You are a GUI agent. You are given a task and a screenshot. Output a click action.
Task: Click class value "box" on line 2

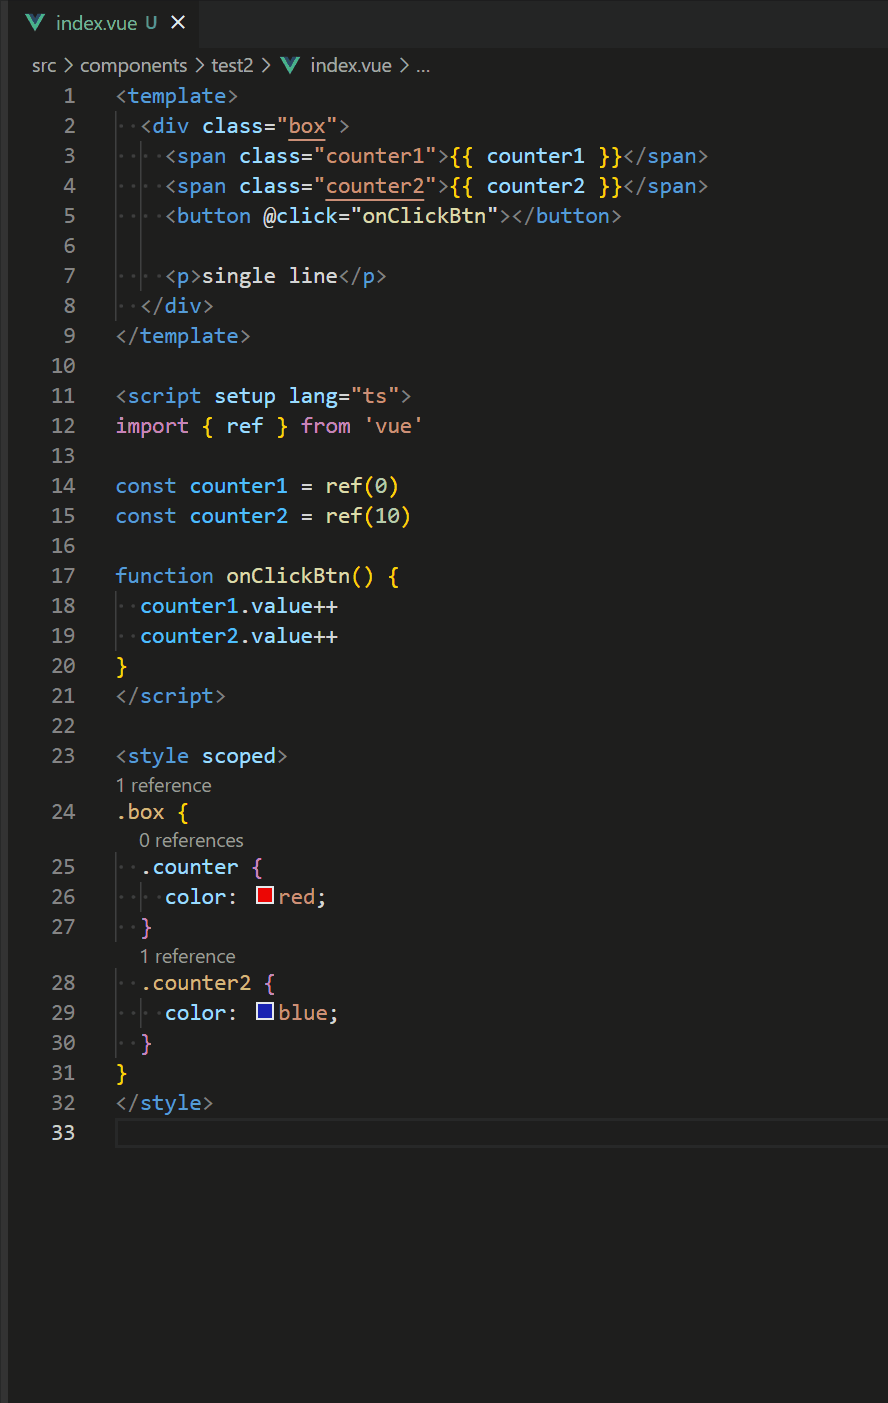click(307, 126)
